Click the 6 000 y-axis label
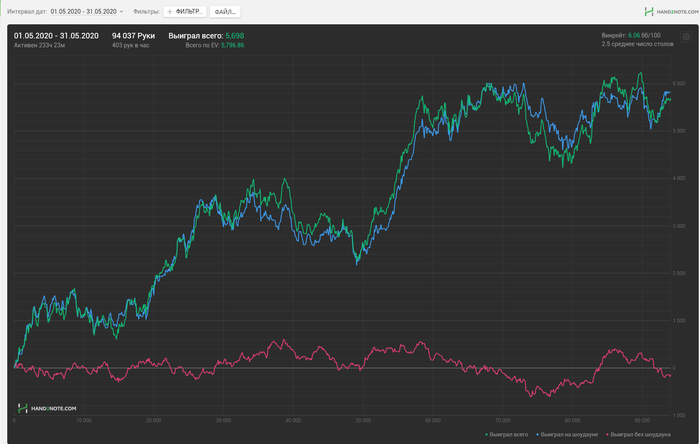 click(679, 83)
